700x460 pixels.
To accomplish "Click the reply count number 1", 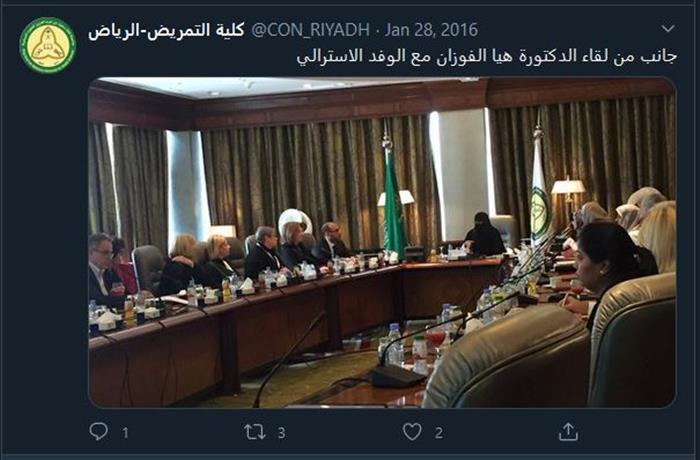I will point(125,433).
